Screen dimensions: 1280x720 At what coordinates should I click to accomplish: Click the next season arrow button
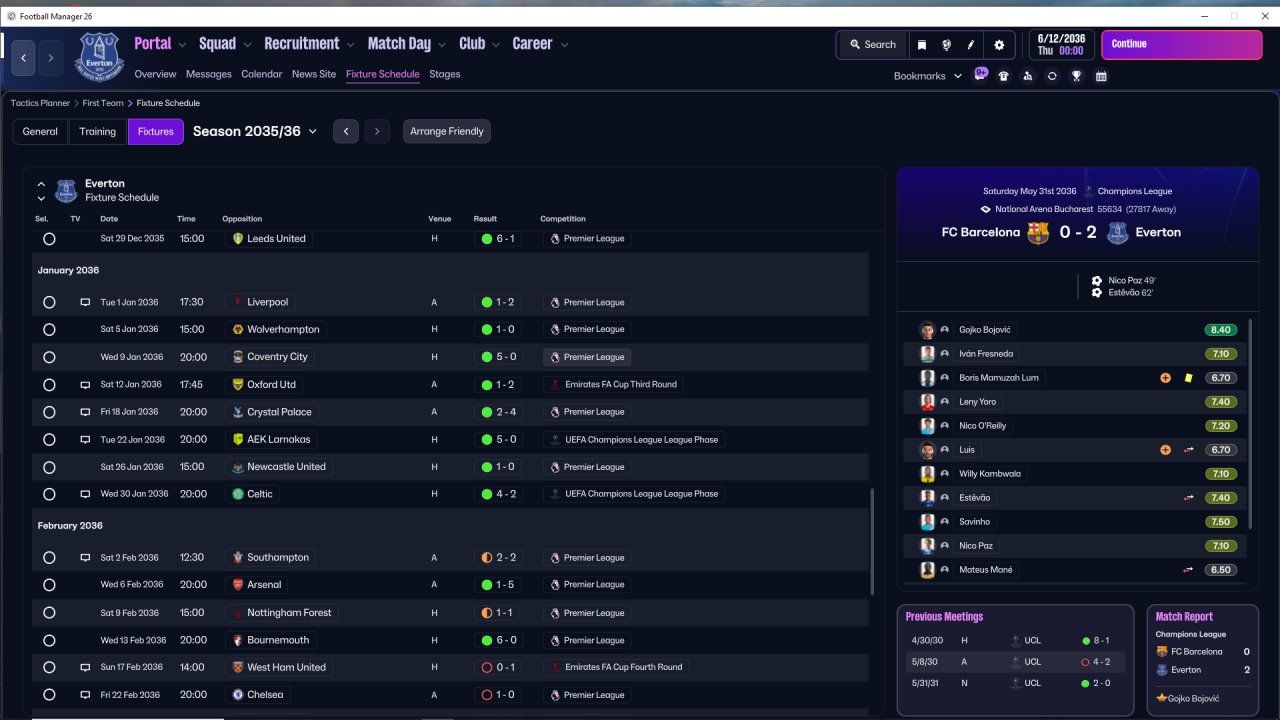click(377, 131)
